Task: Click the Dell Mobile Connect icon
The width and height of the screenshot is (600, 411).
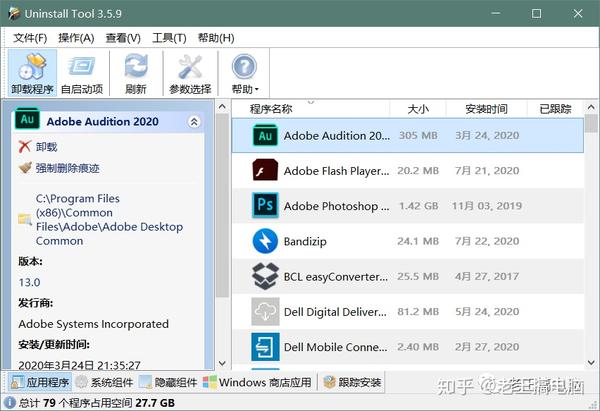Action: (265, 347)
